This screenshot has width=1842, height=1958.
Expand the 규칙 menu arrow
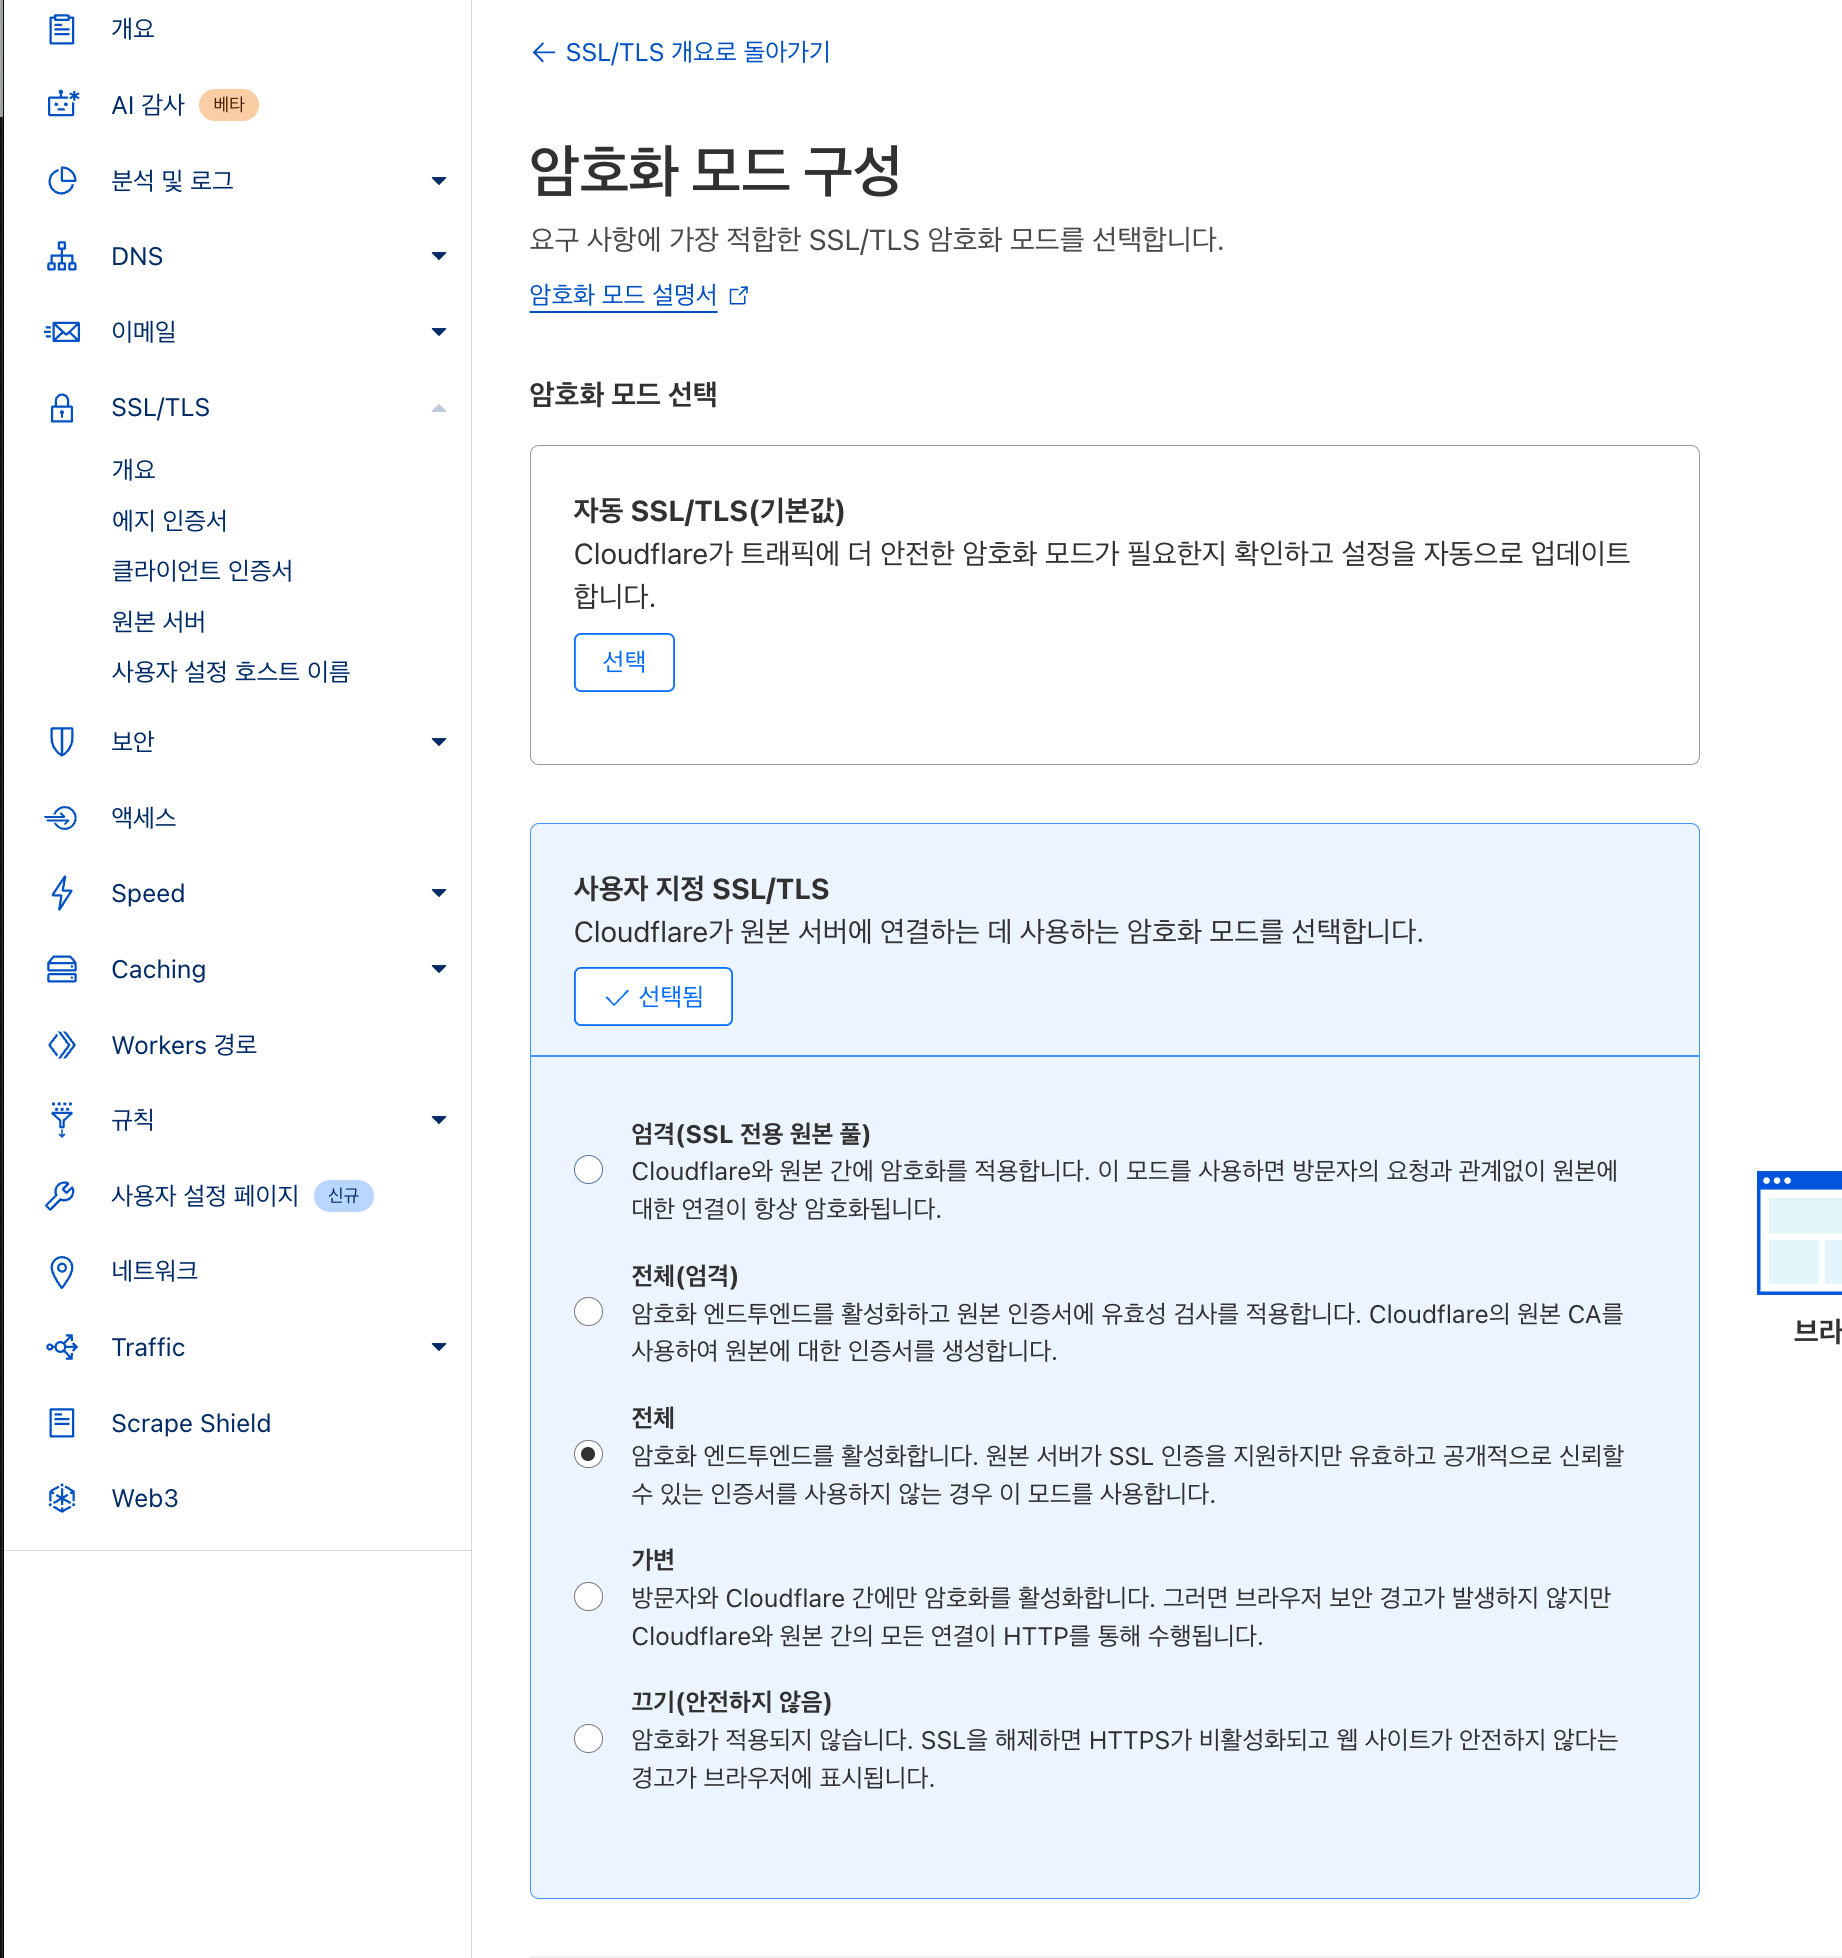tap(438, 1120)
